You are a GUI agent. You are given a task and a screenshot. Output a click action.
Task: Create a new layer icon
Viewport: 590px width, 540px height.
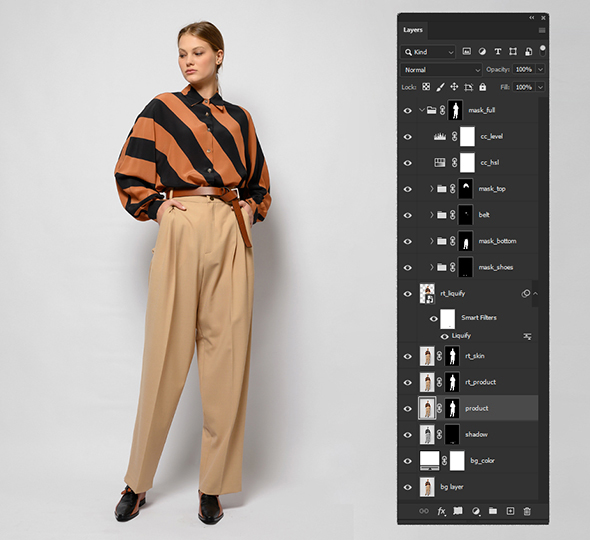tap(510, 511)
